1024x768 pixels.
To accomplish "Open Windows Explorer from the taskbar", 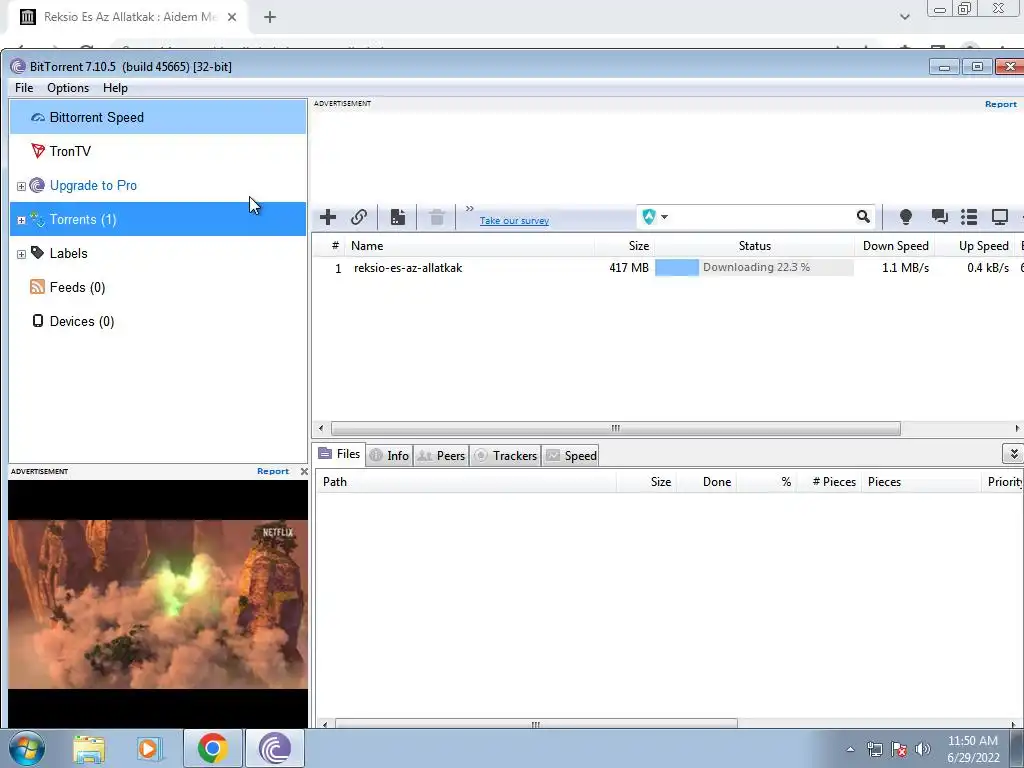I will click(89, 748).
